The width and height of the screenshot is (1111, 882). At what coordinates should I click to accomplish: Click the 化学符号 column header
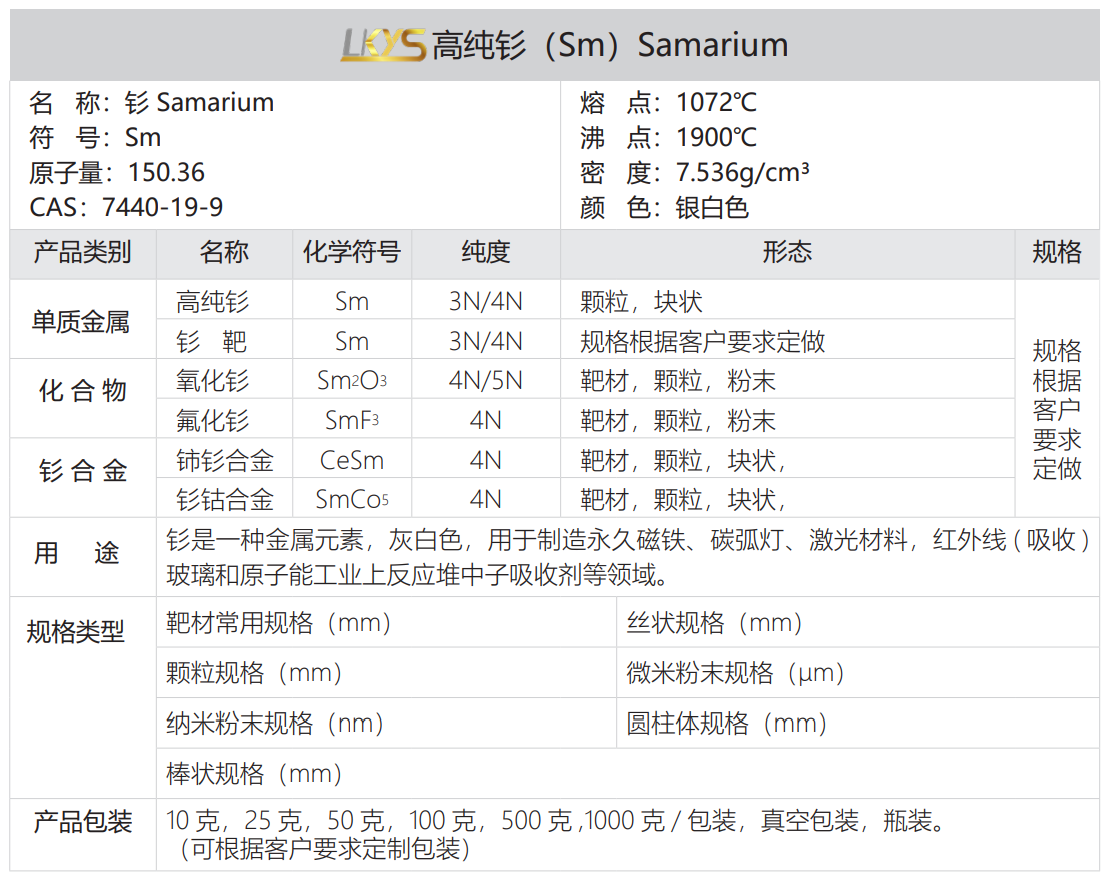(x=351, y=252)
